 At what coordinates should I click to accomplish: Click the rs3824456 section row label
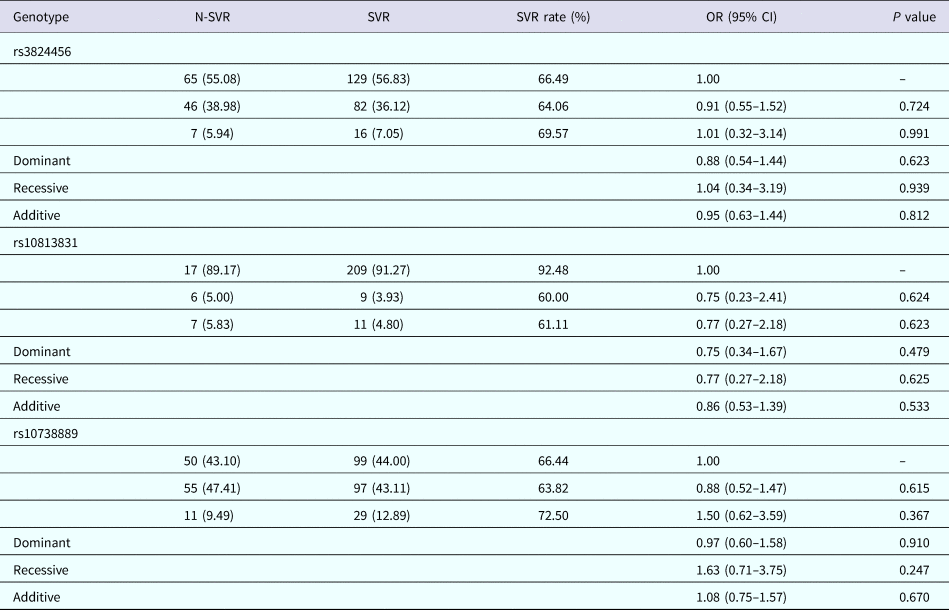click(x=46, y=50)
